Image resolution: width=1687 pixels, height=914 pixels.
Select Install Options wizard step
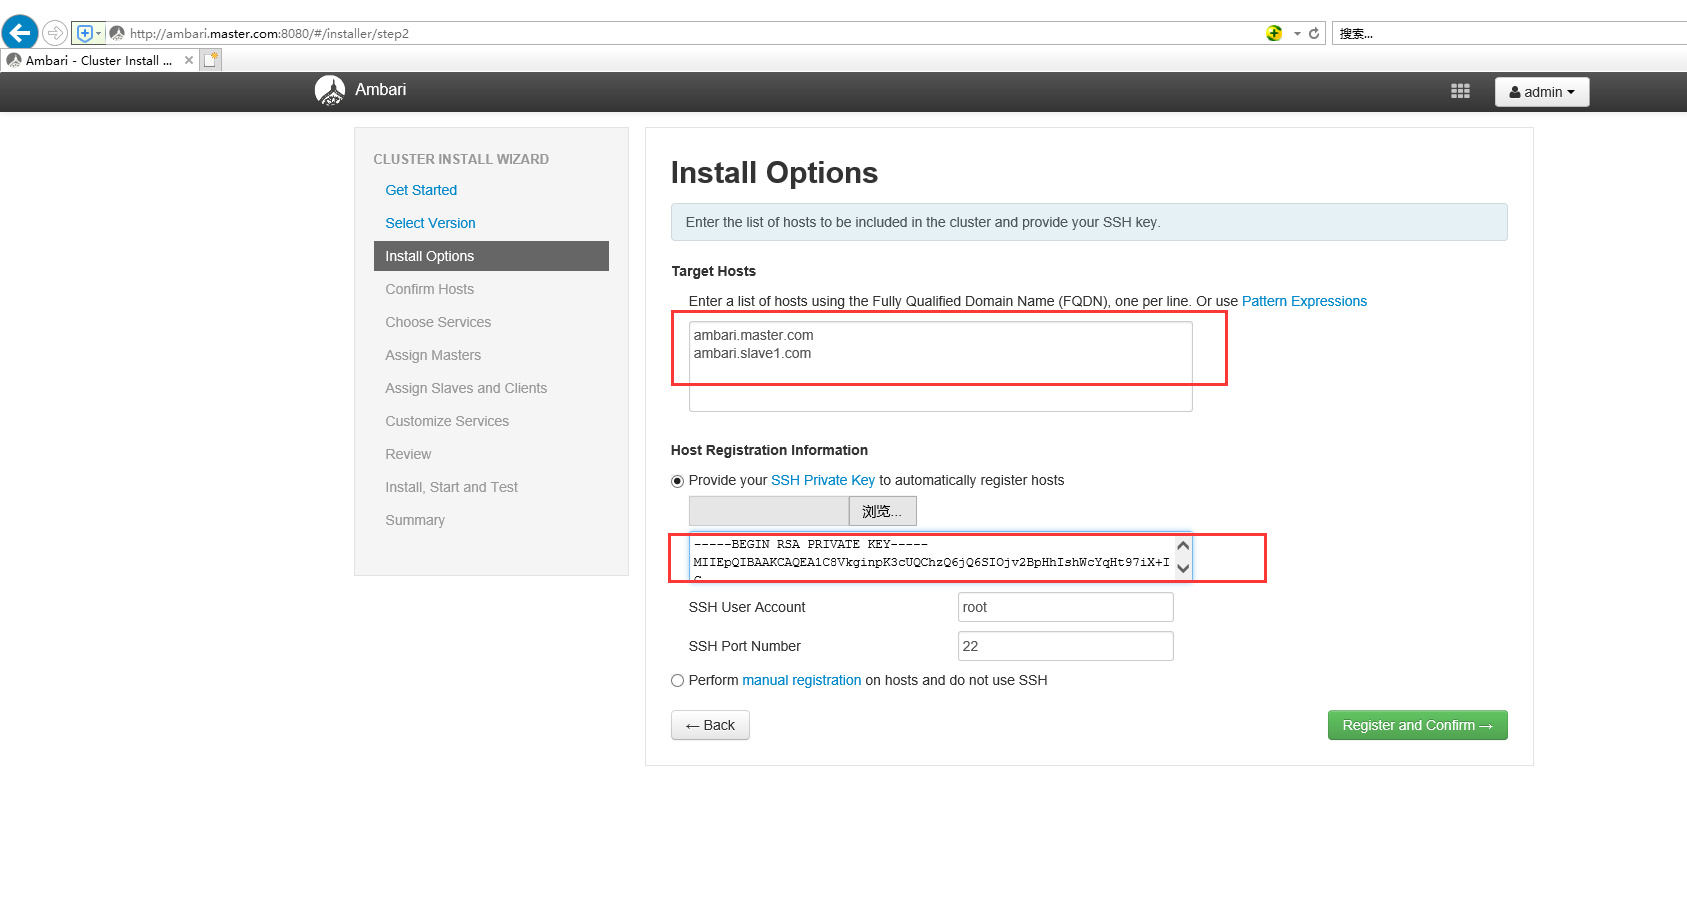[491, 256]
